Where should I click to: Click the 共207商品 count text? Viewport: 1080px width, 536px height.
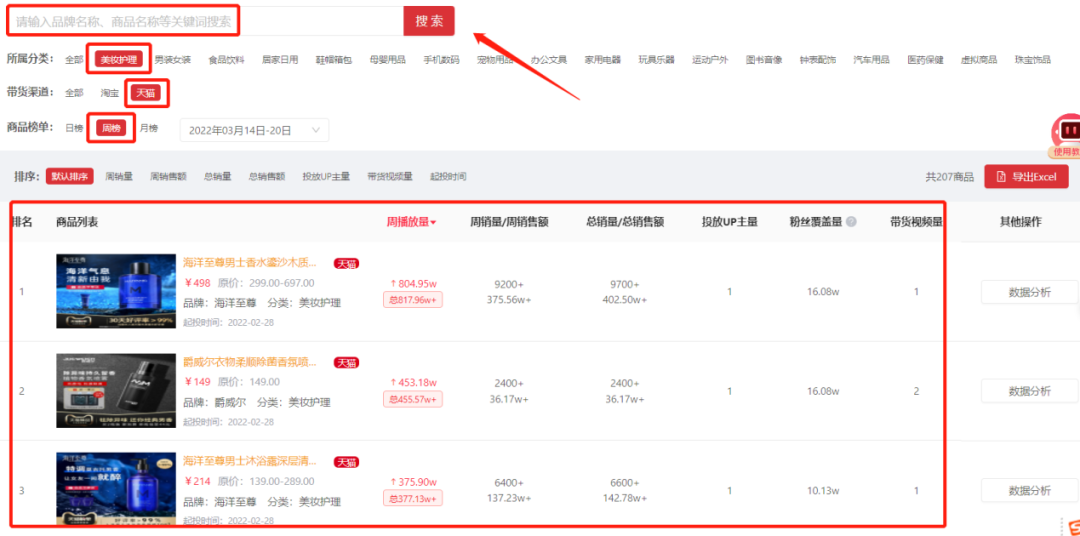[x=950, y=177]
